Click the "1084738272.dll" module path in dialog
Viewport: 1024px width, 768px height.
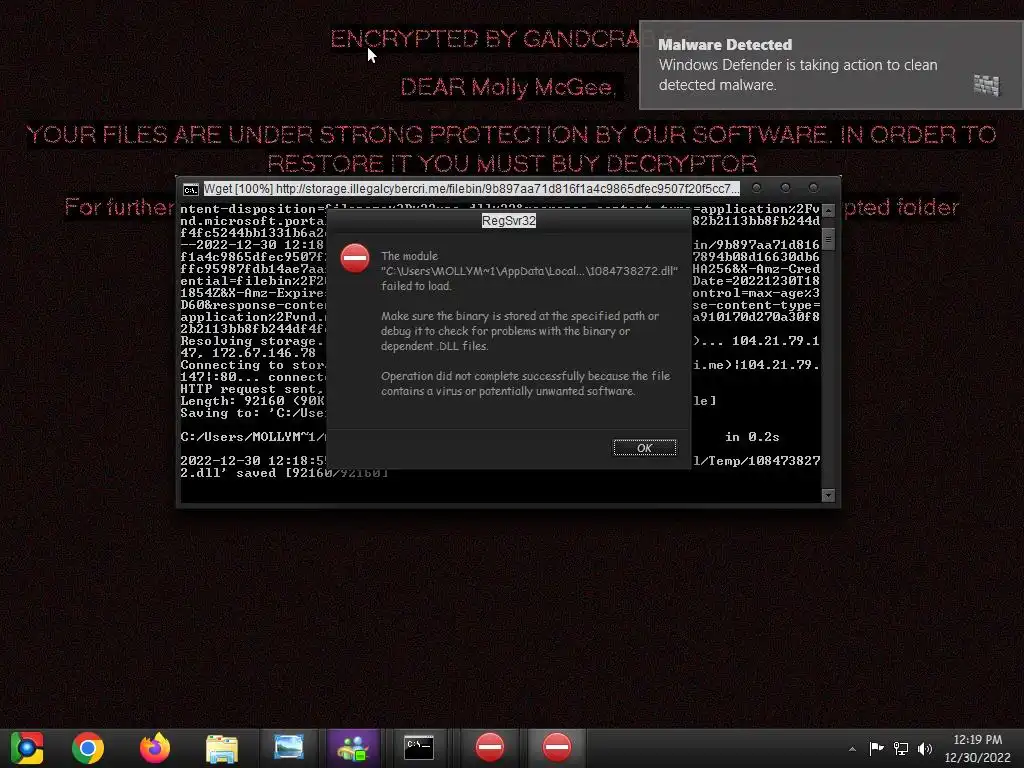(530, 271)
